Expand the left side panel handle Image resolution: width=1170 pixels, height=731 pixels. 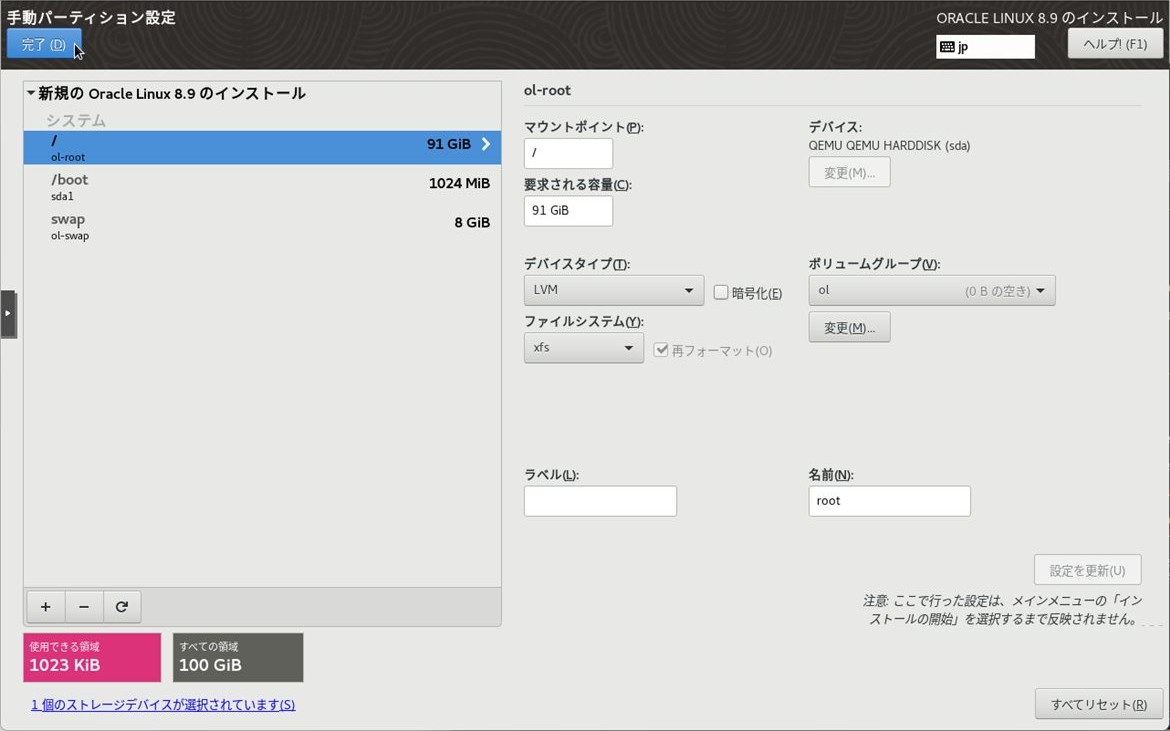[x=7, y=313]
